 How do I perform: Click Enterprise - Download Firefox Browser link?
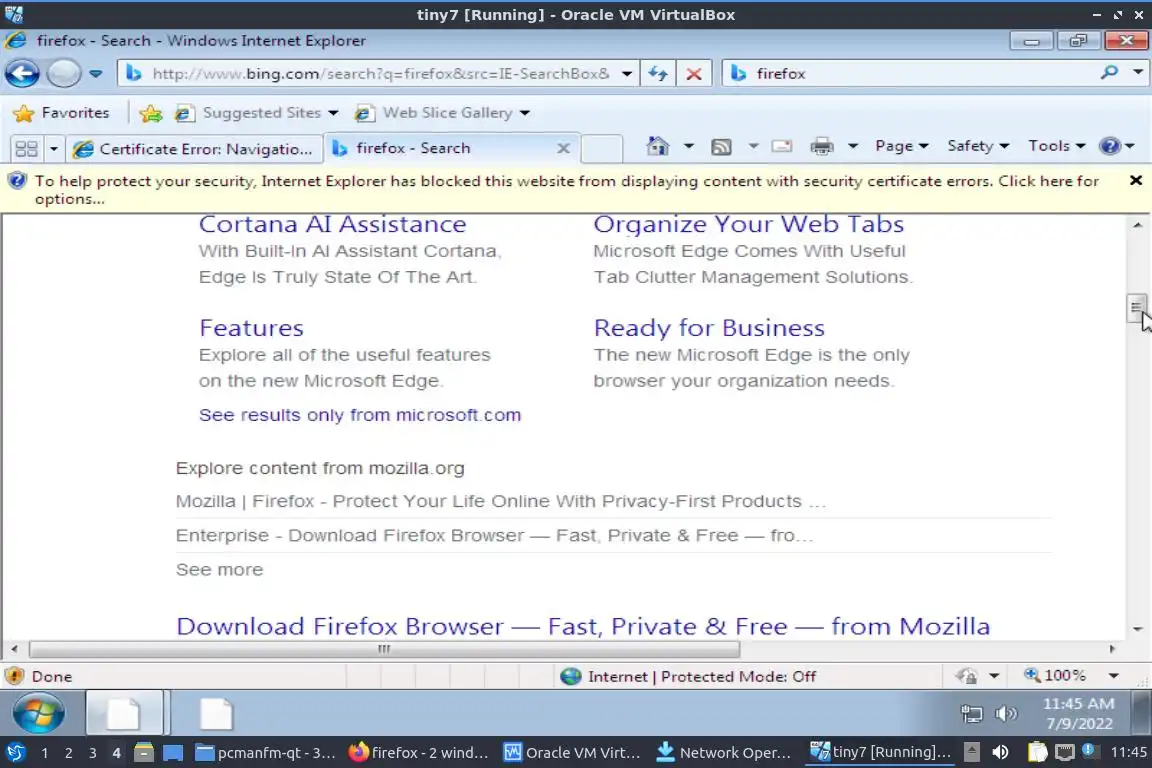tap(494, 536)
